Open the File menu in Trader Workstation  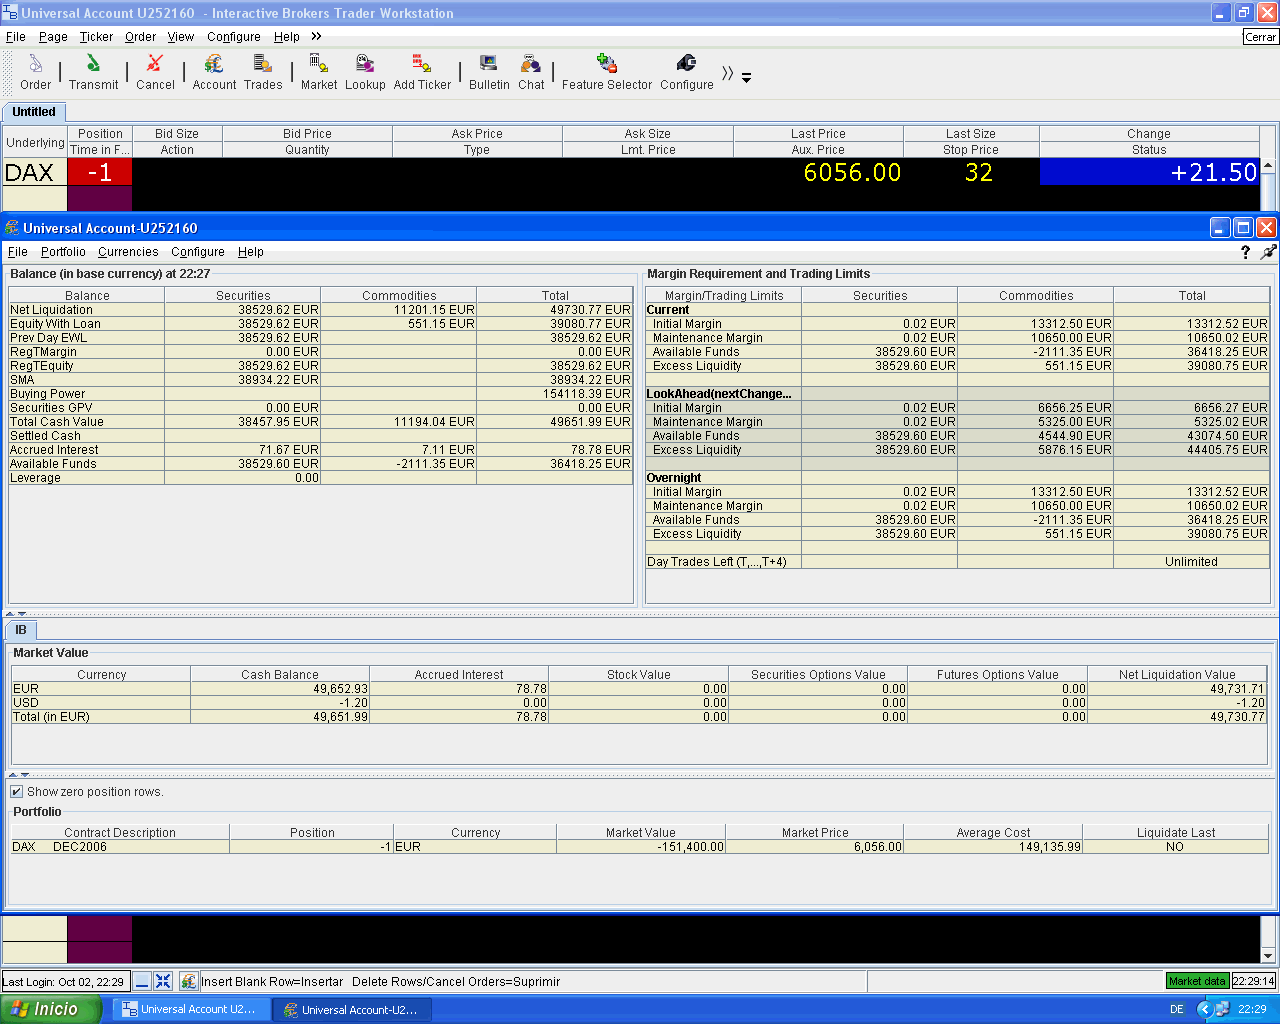[16, 37]
